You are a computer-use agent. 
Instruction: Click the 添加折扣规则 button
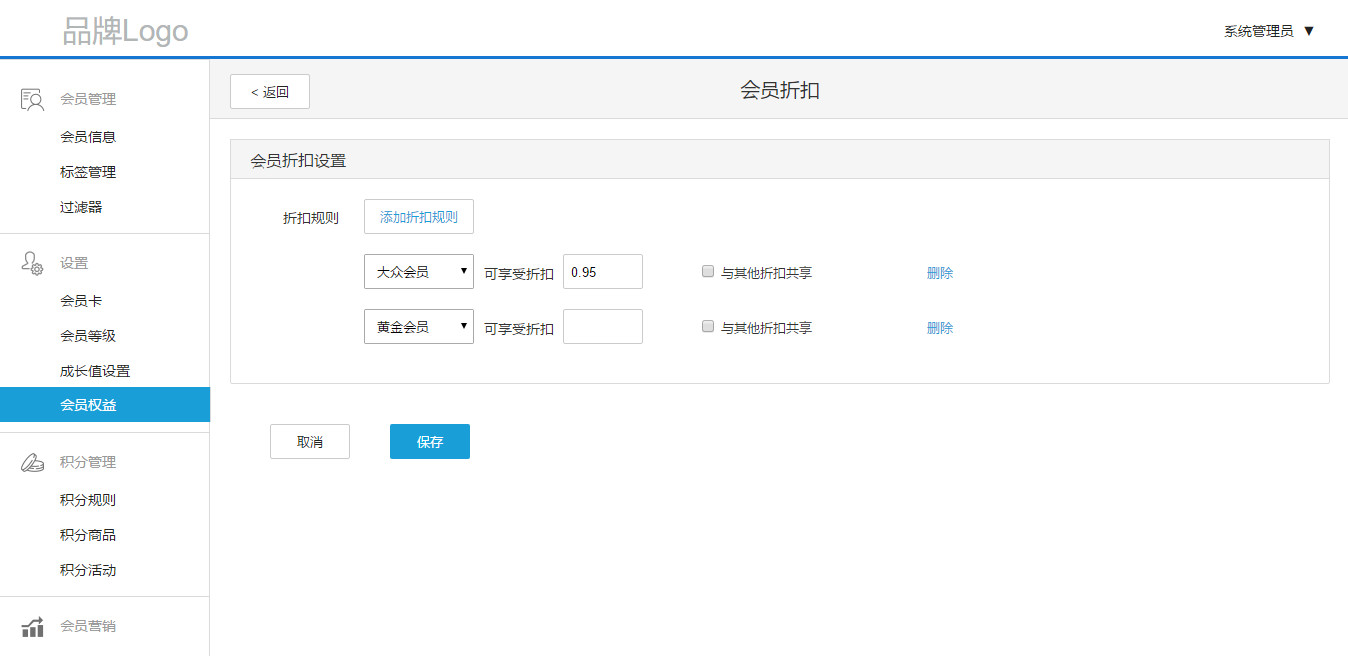pyautogui.click(x=418, y=216)
